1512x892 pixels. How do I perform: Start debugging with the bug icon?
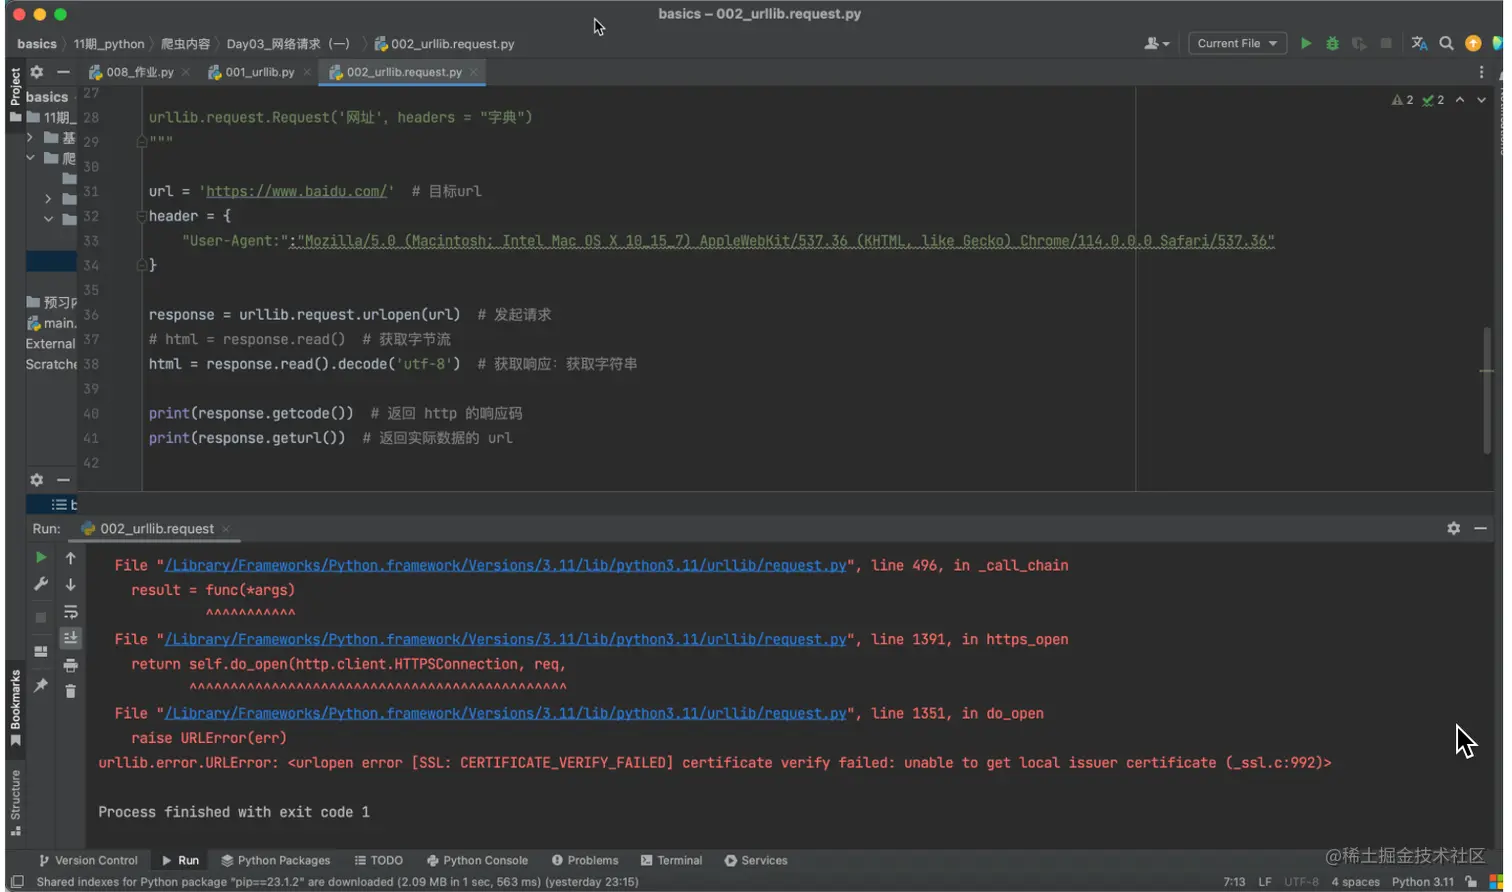click(1332, 43)
